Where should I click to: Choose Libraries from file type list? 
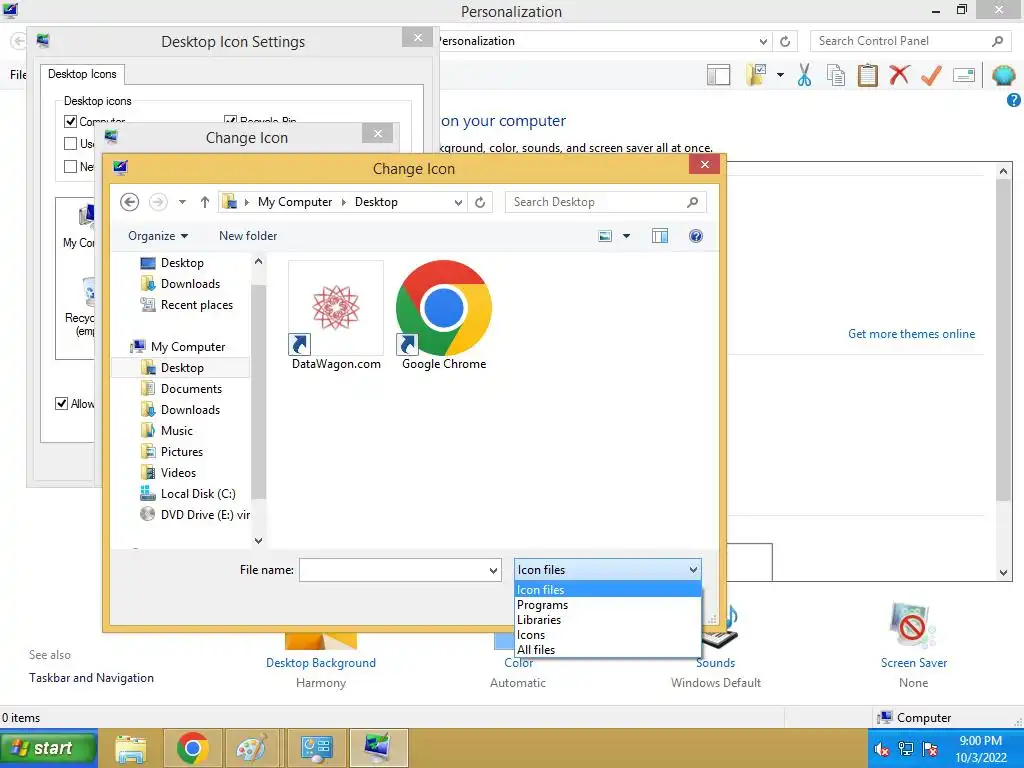click(x=607, y=620)
